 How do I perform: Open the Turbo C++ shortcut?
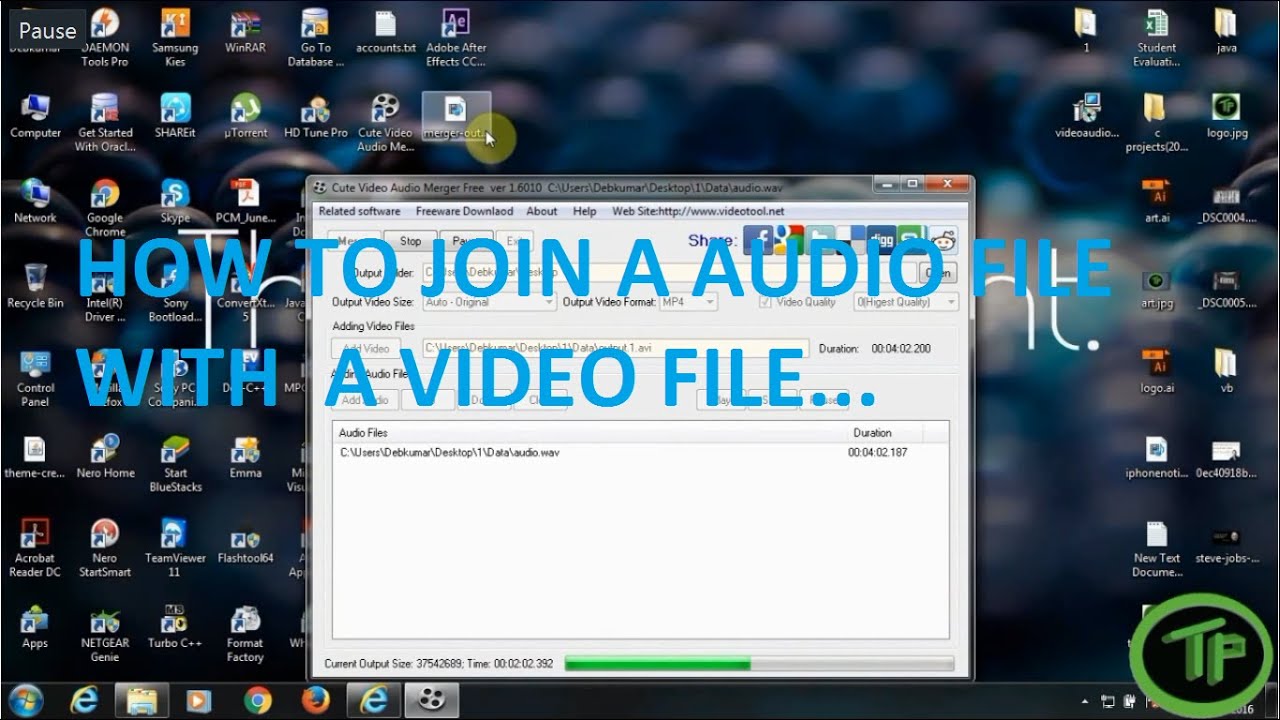[x=175, y=628]
